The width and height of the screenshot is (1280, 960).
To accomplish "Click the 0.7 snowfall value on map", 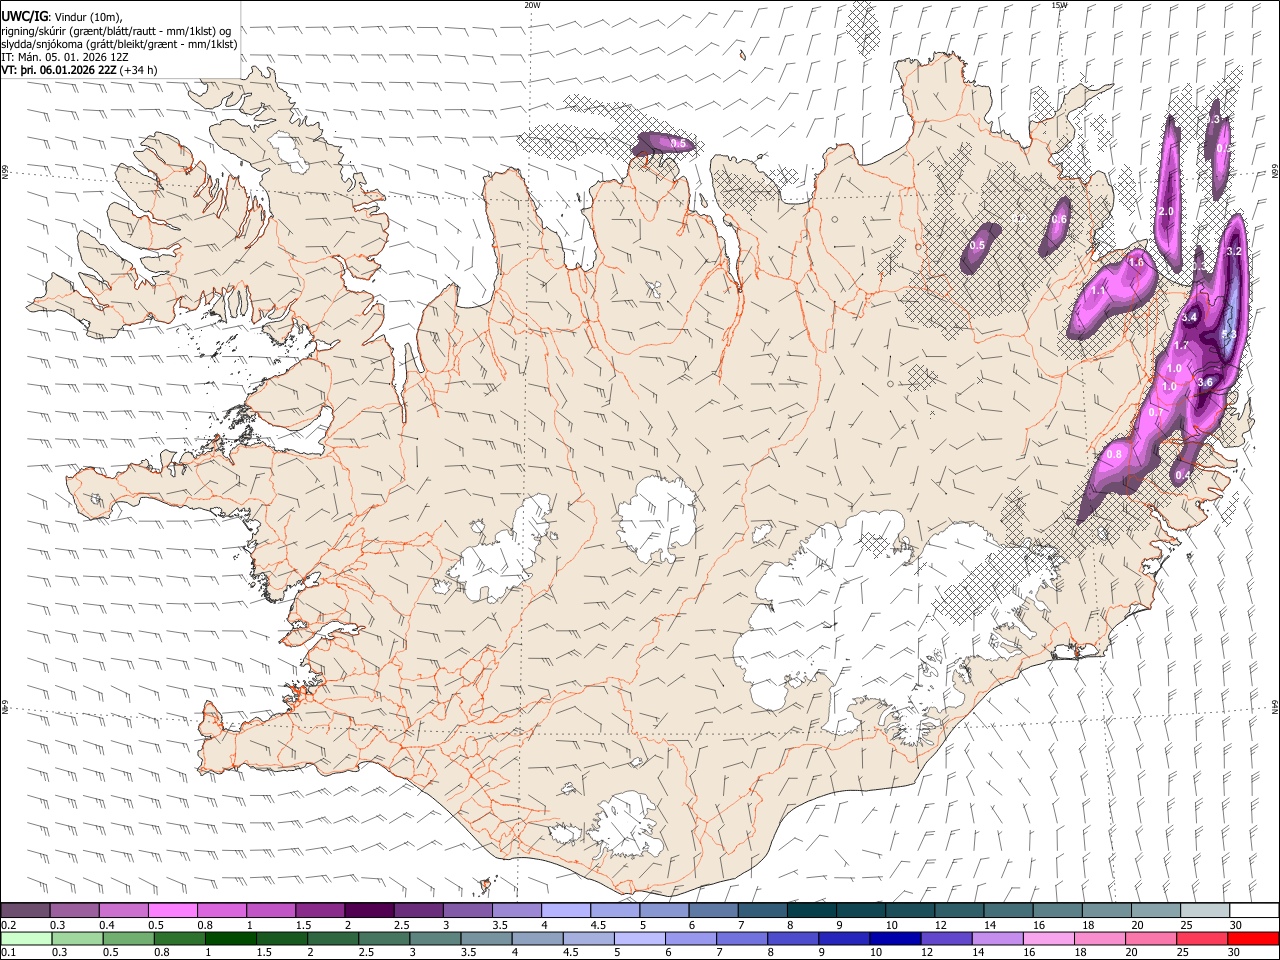I will click(1156, 412).
